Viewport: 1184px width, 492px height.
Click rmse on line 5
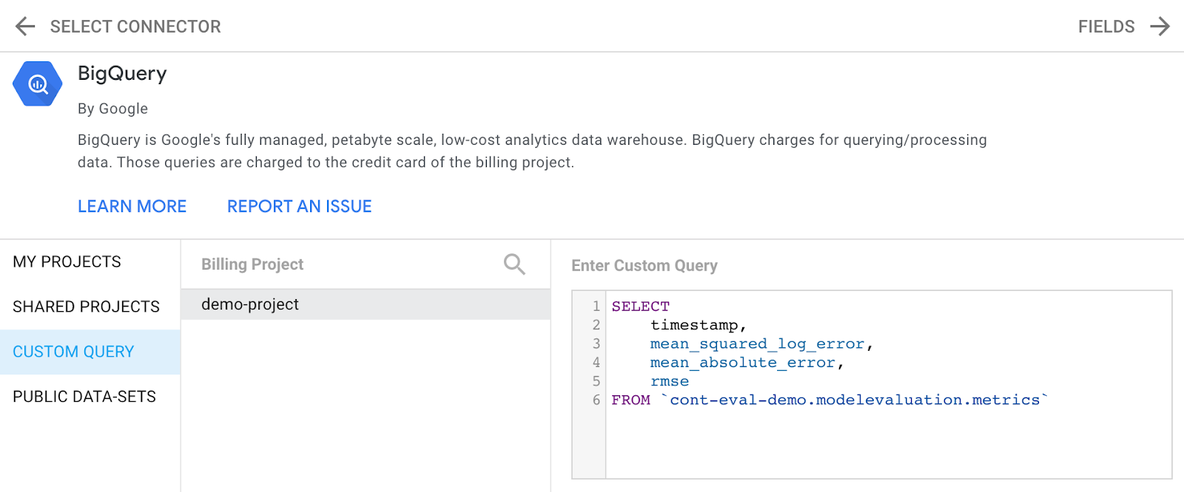669,382
